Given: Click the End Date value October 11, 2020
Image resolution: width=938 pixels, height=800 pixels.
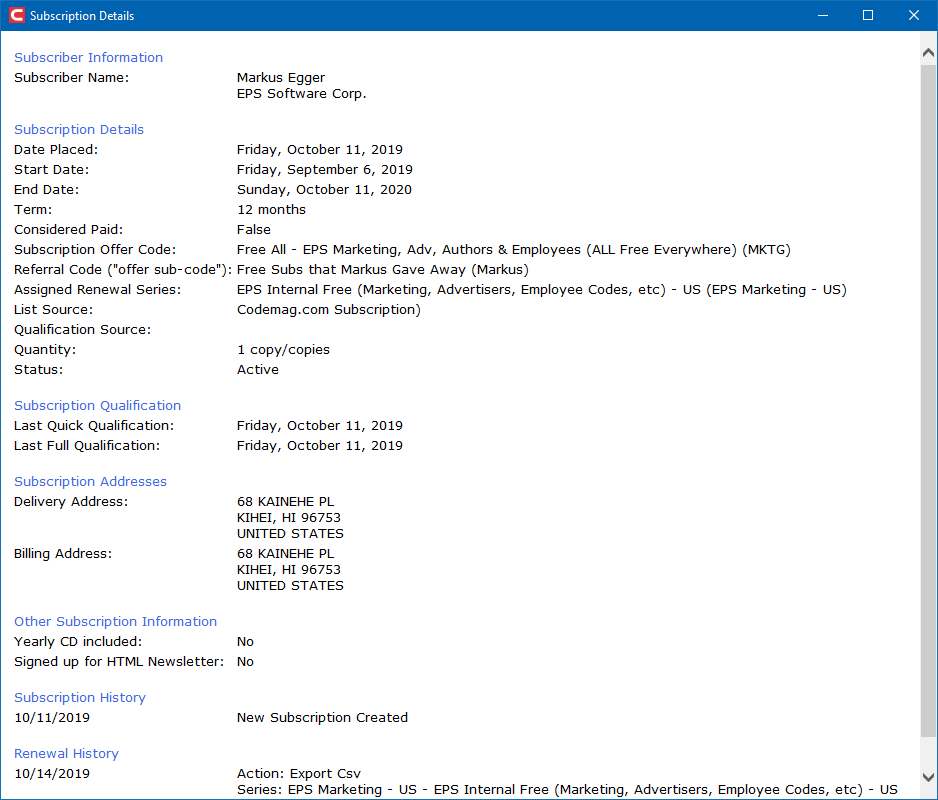Looking at the screenshot, I should 324,190.
